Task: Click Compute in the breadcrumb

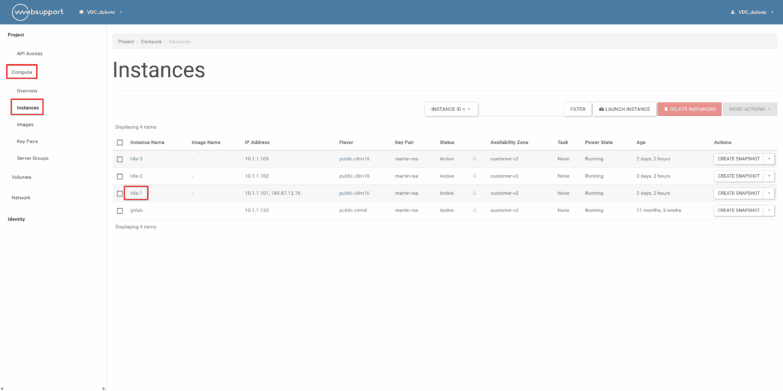Action: pyautogui.click(x=151, y=41)
